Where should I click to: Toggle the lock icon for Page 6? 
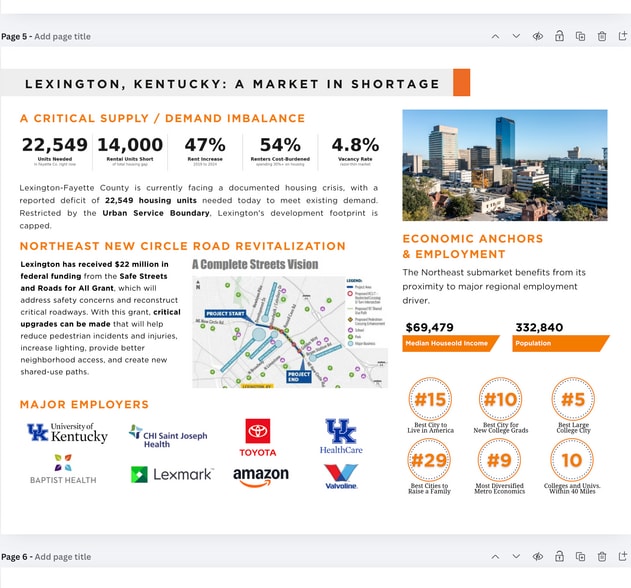(x=559, y=556)
